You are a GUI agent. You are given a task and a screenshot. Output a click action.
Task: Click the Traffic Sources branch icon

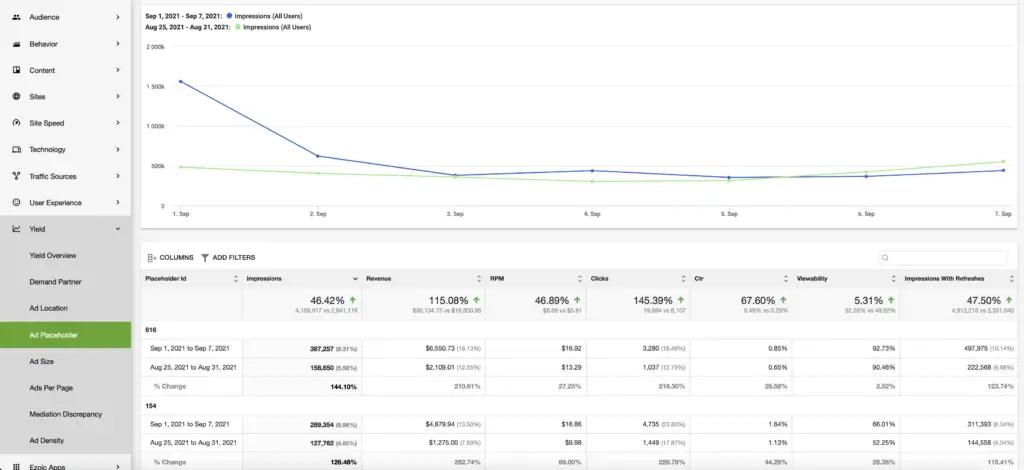(x=16, y=176)
